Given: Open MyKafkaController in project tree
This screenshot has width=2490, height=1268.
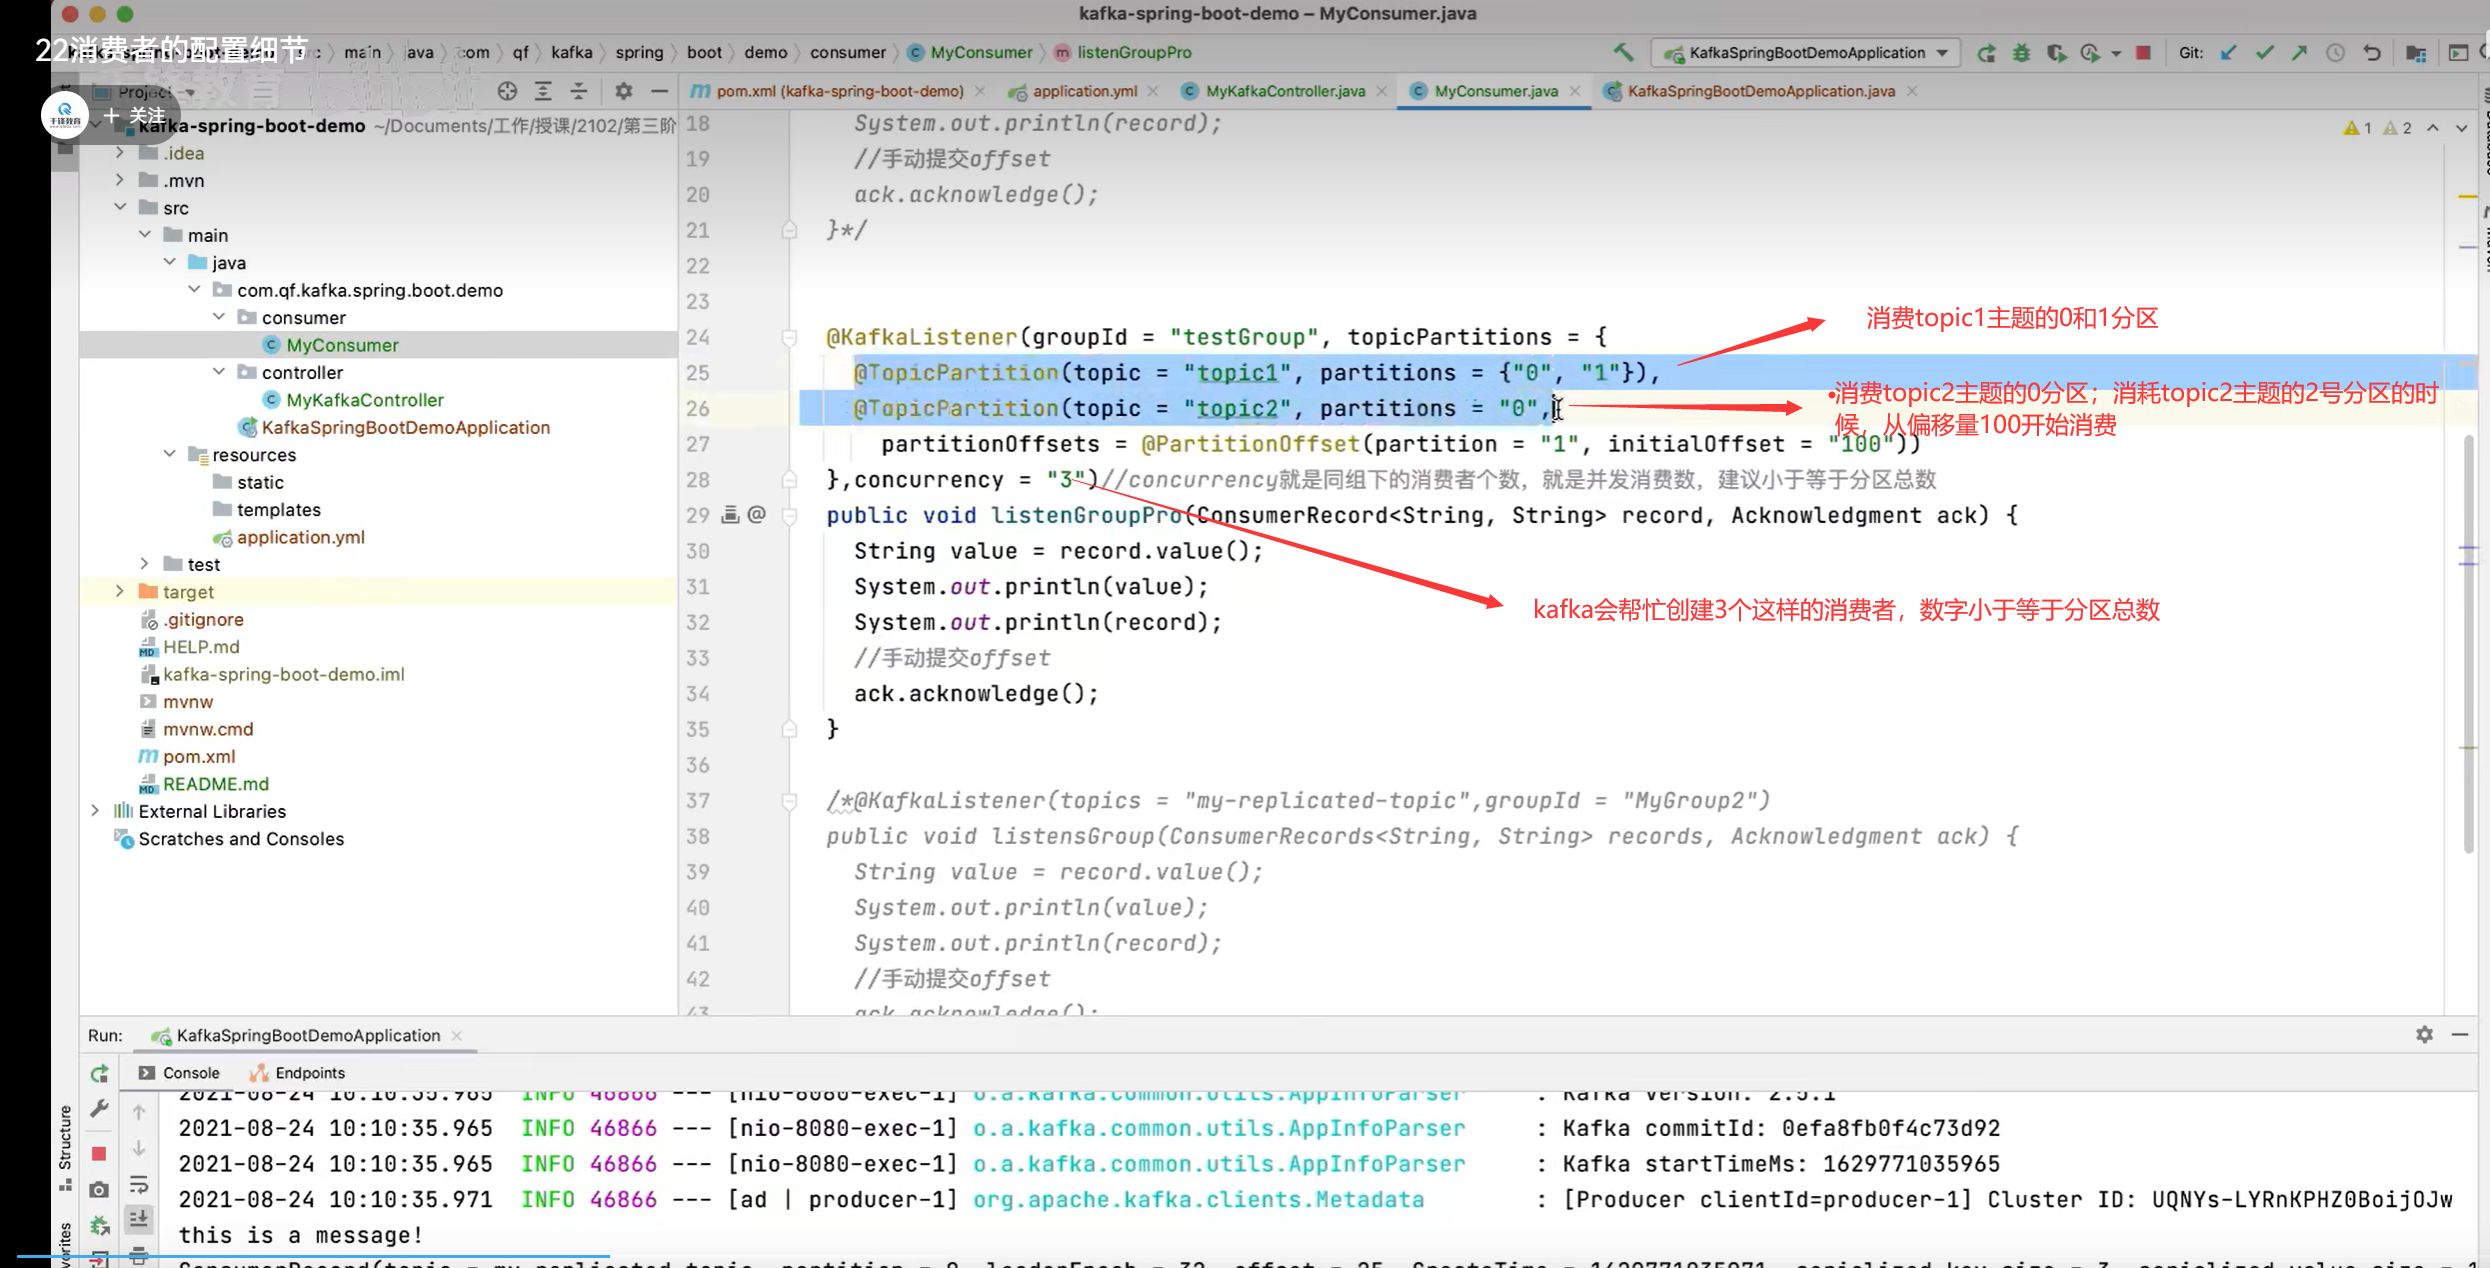Looking at the screenshot, I should 364,400.
